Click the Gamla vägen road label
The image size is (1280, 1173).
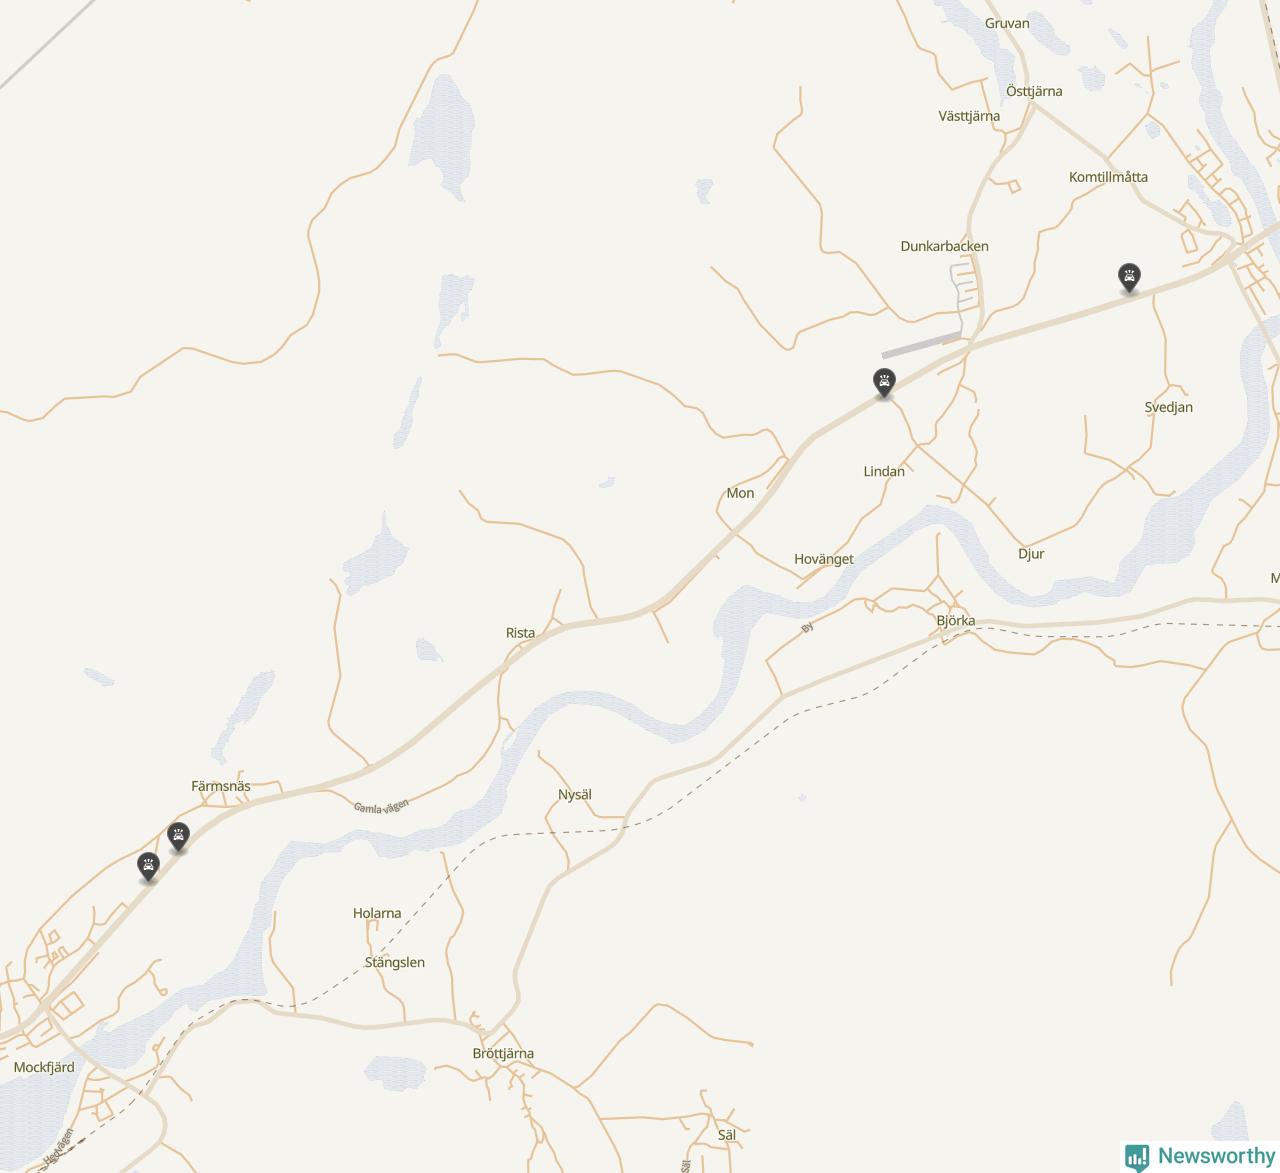click(x=381, y=806)
